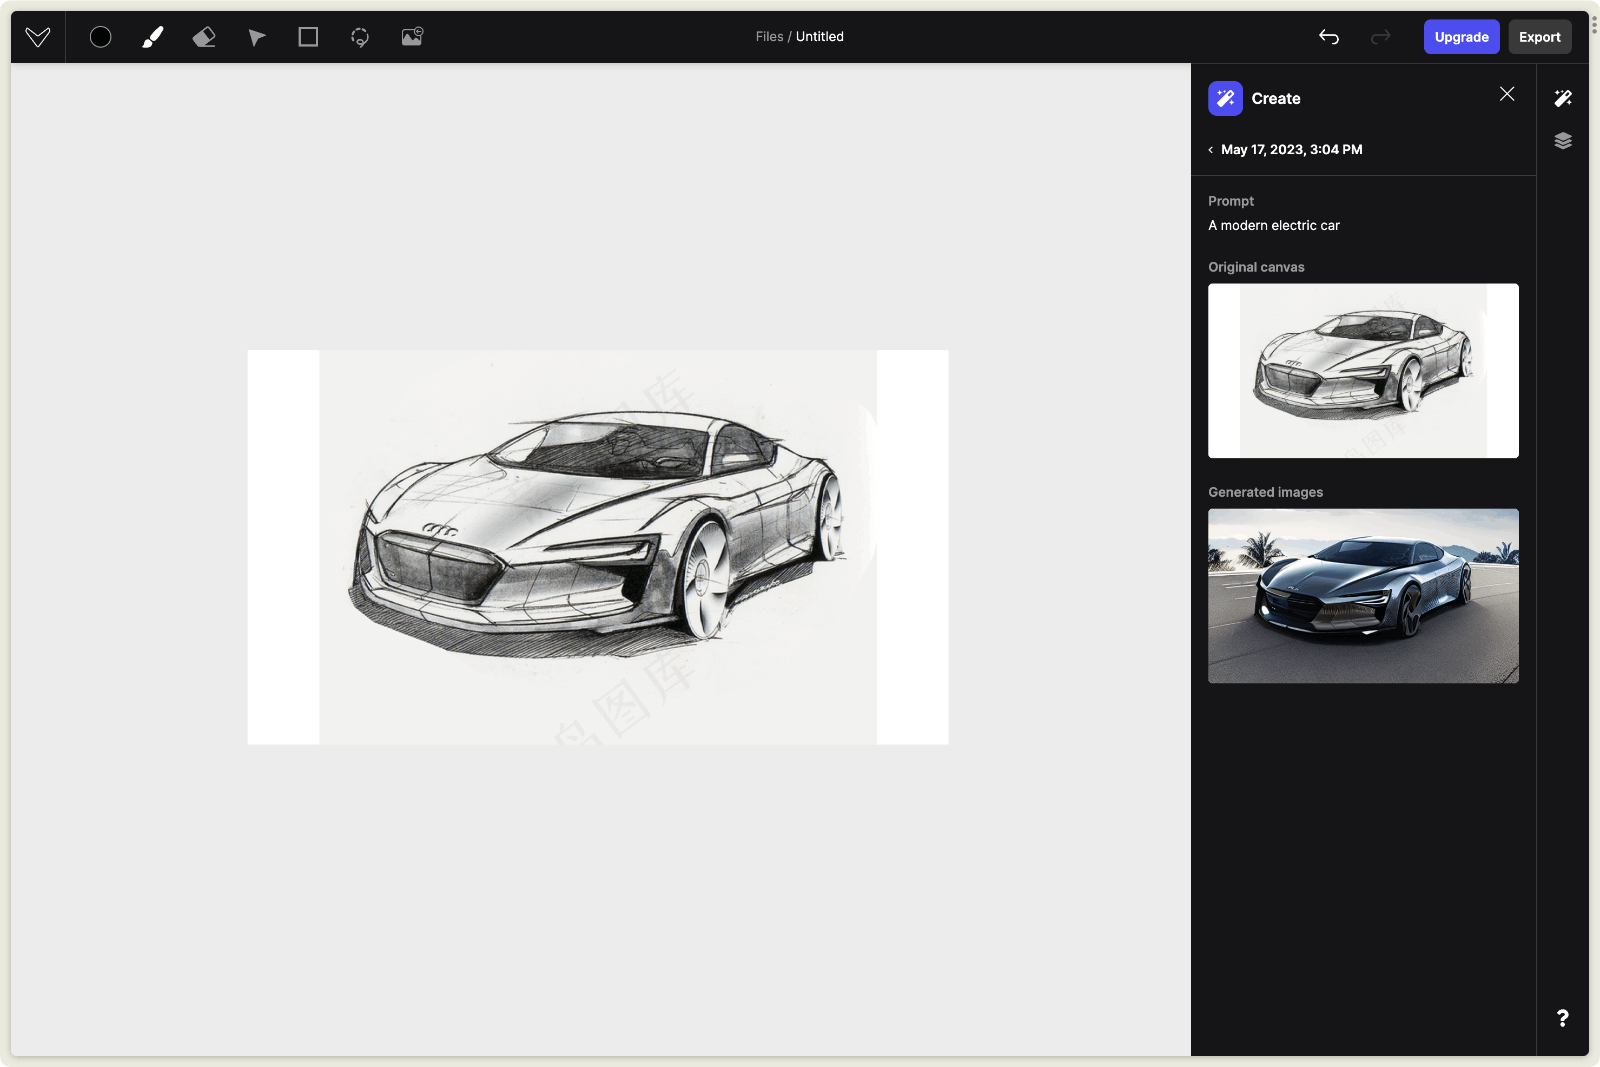Go to Files in the breadcrumb
The width and height of the screenshot is (1600, 1067).
point(769,37)
